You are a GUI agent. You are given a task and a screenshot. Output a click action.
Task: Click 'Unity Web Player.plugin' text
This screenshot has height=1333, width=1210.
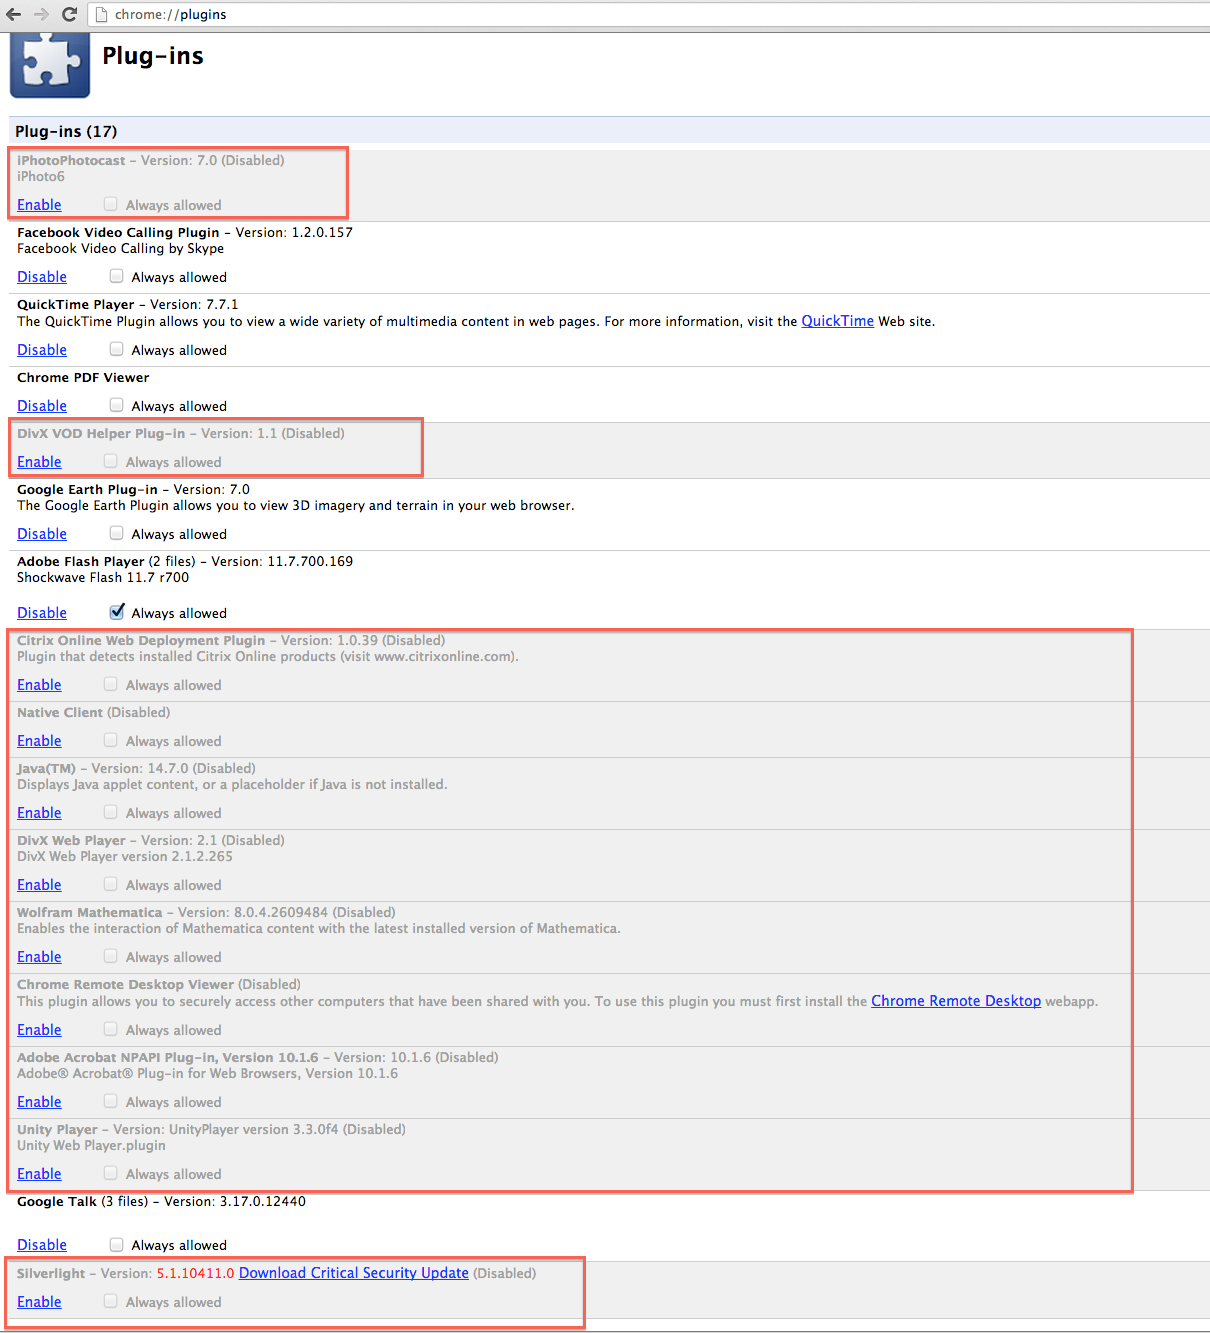[x=91, y=1145]
